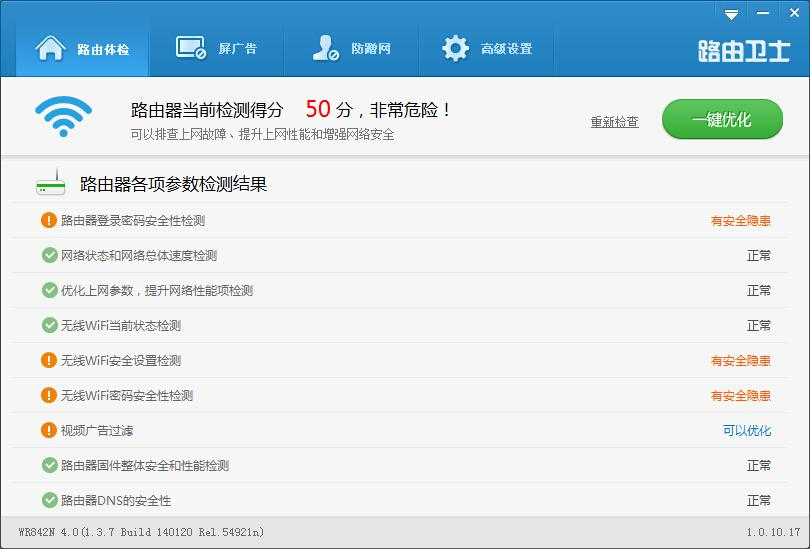Click green check icon for 路由器固件整体安全和性能检测
The height and width of the screenshot is (549, 810).
tap(50, 465)
